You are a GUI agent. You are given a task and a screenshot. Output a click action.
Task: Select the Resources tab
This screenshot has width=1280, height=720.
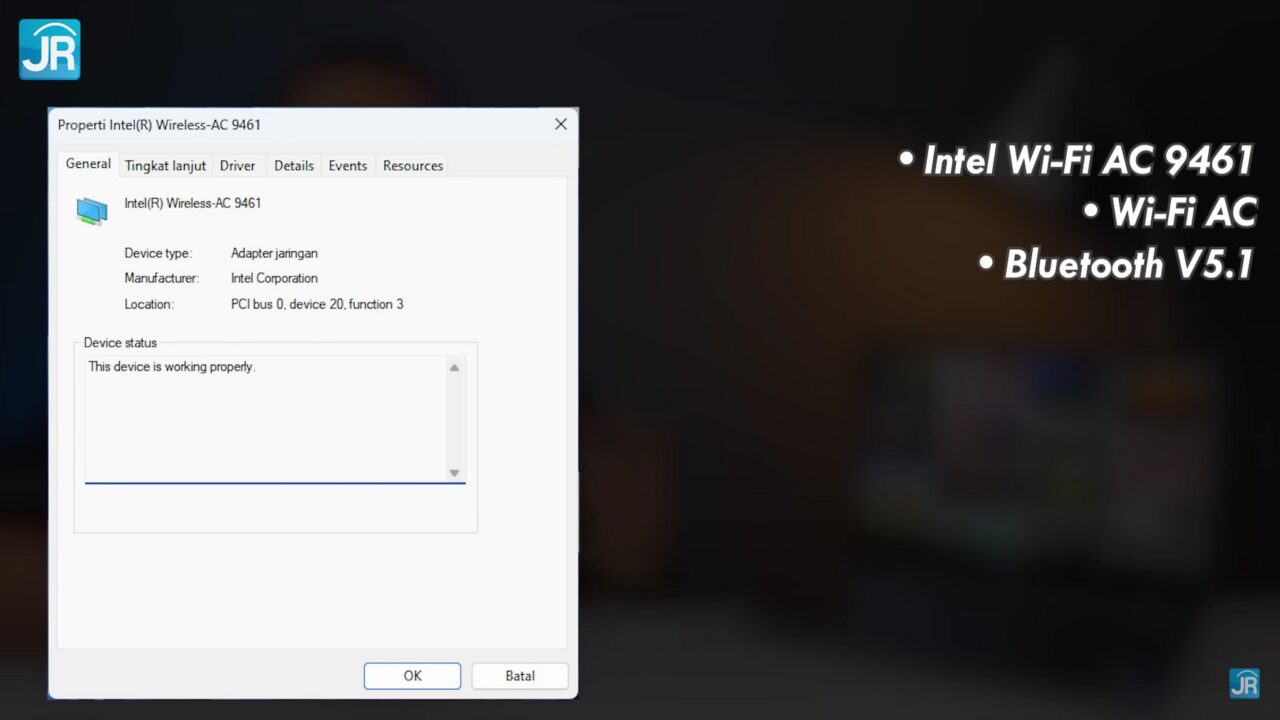tap(413, 166)
